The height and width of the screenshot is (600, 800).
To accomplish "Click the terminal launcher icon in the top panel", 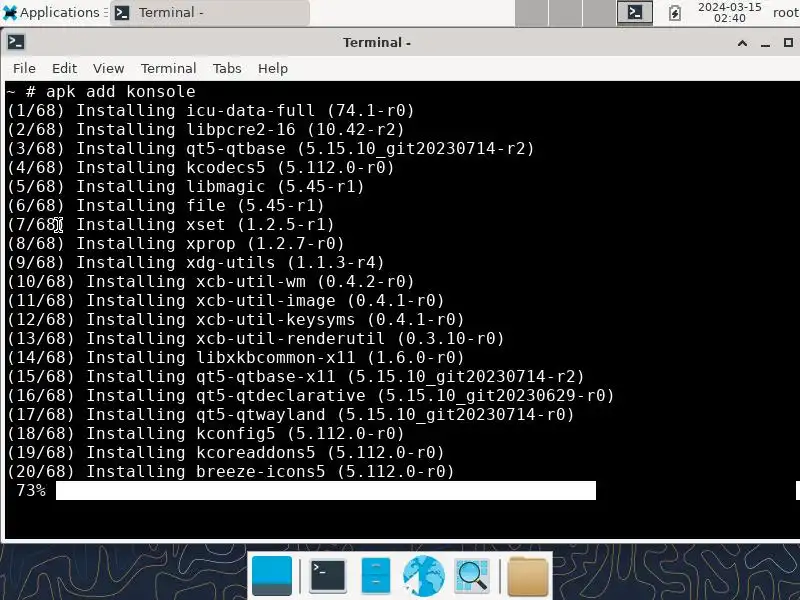I will tap(635, 12).
